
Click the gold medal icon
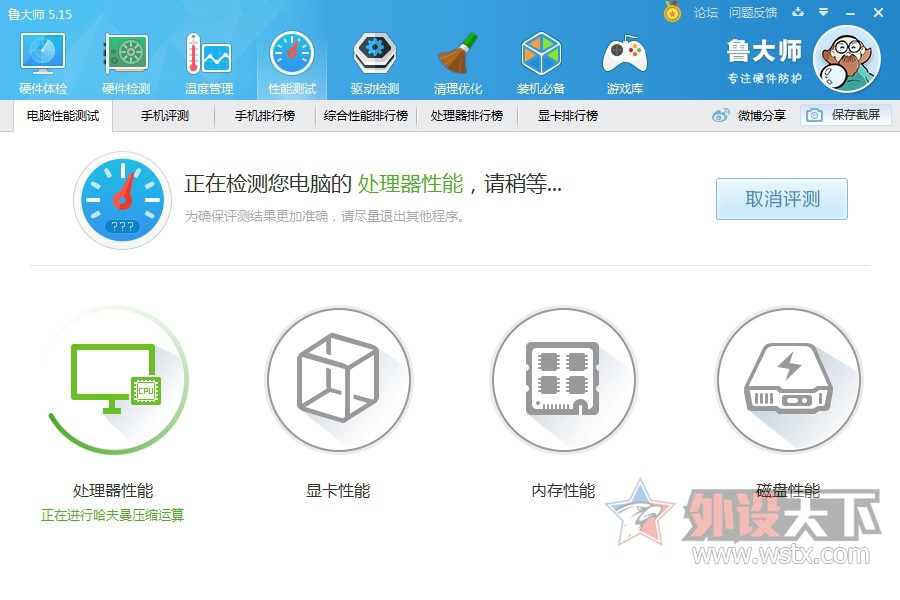pos(672,11)
